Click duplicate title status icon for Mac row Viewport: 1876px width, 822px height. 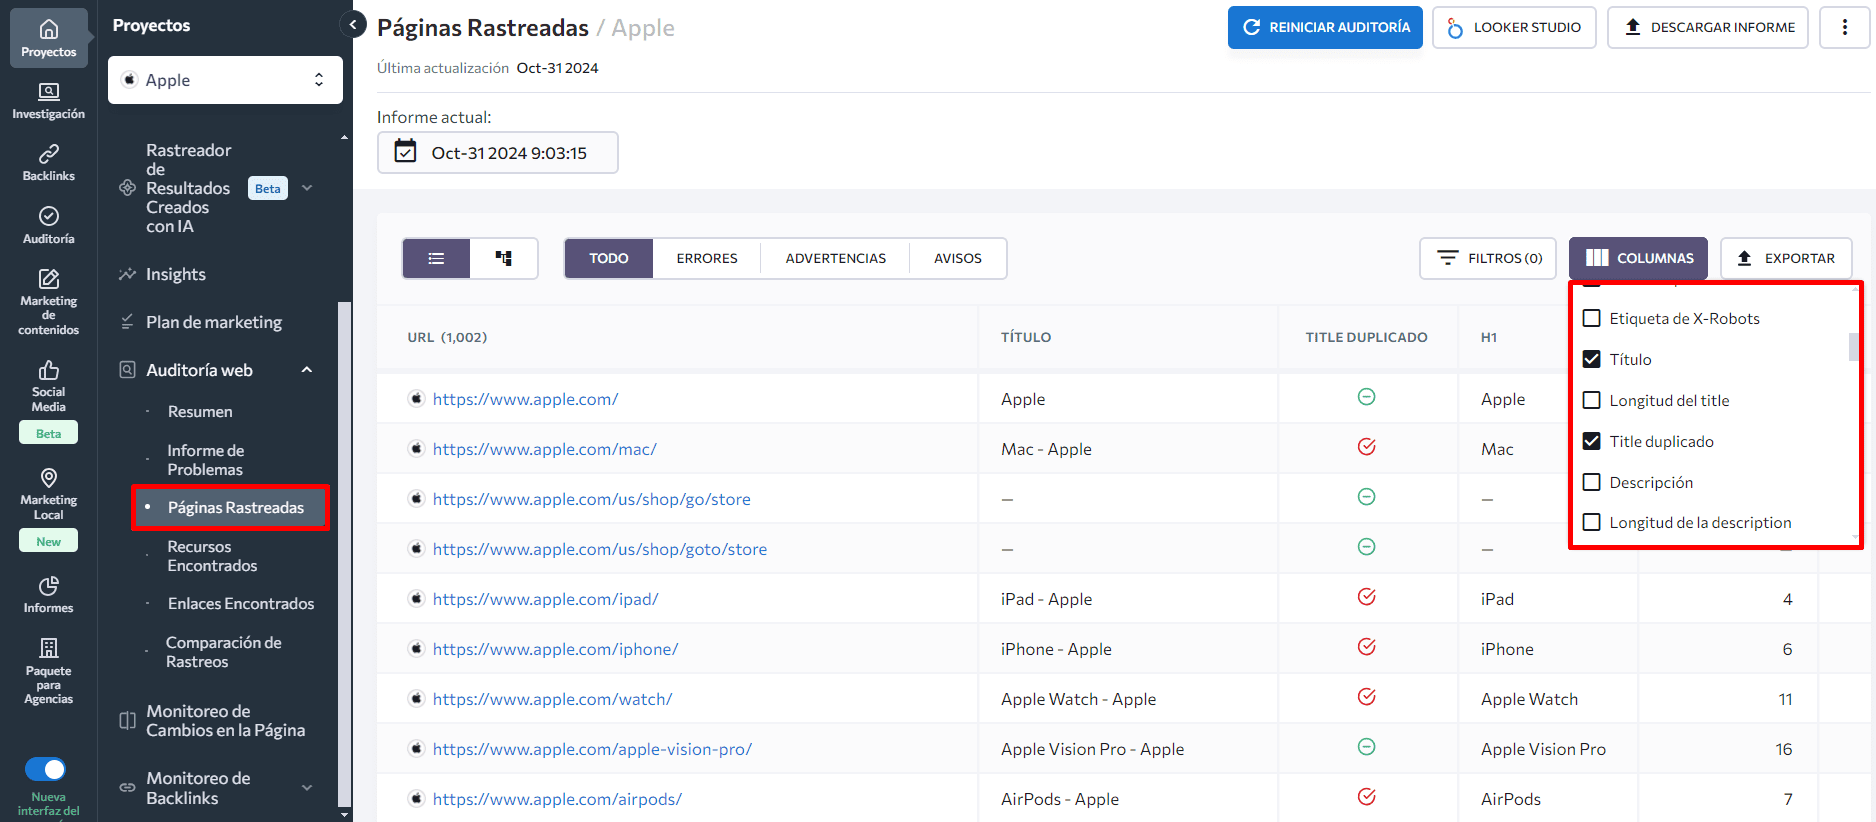[1366, 447]
